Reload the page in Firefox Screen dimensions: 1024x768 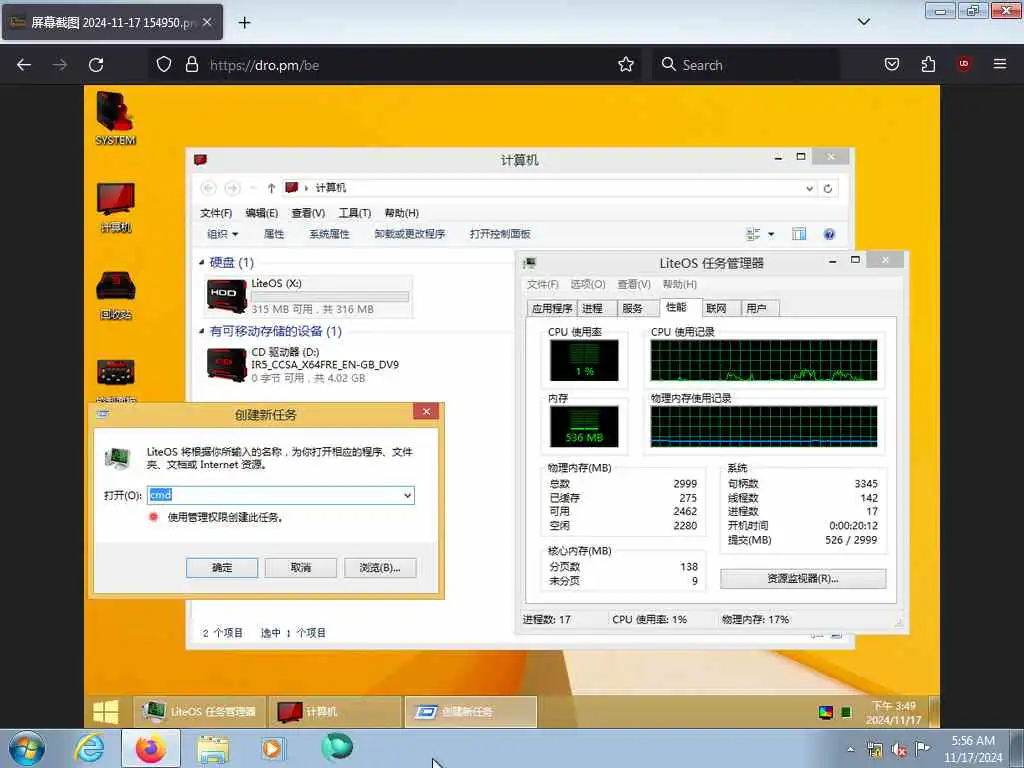click(96, 65)
